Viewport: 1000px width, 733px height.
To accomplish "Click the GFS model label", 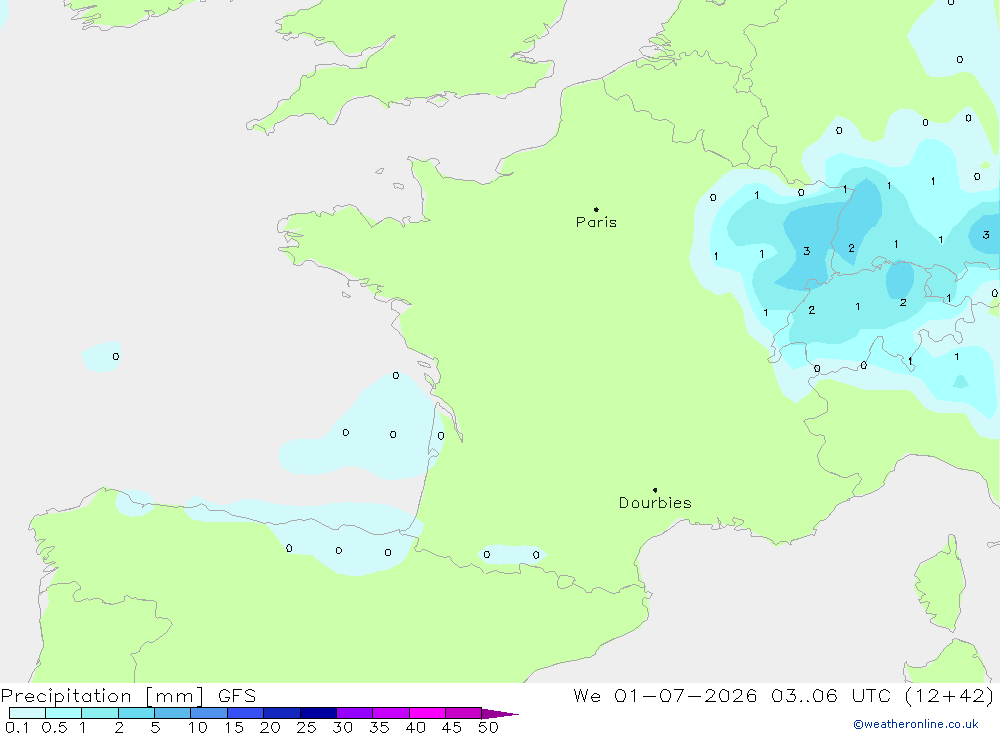I will tap(237, 695).
